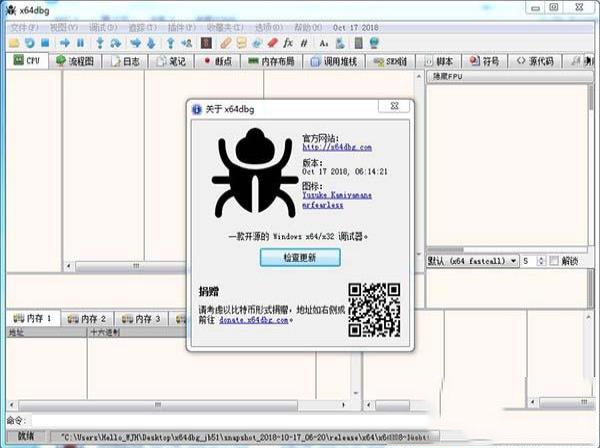The image size is (600, 448).
Task: Open the 调试 menu
Action: click(103, 28)
